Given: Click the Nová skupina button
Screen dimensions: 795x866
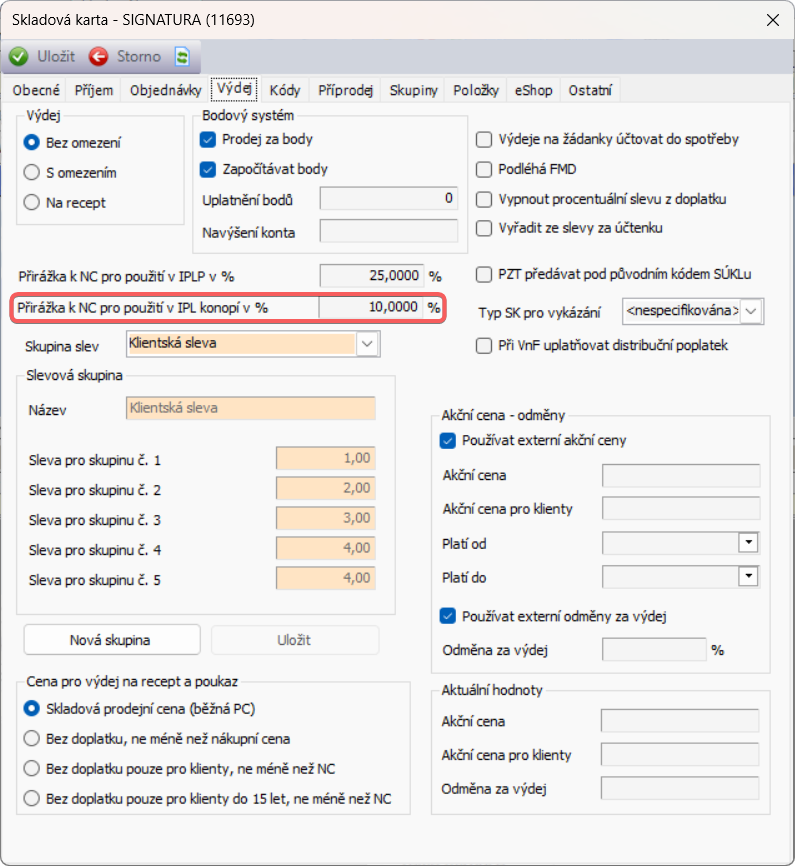Looking at the screenshot, I should (112, 640).
